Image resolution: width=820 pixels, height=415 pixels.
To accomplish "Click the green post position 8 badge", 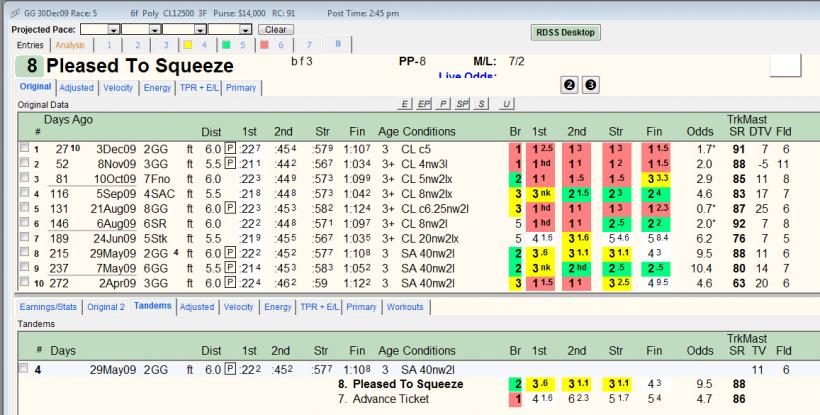I will pos(29,66).
